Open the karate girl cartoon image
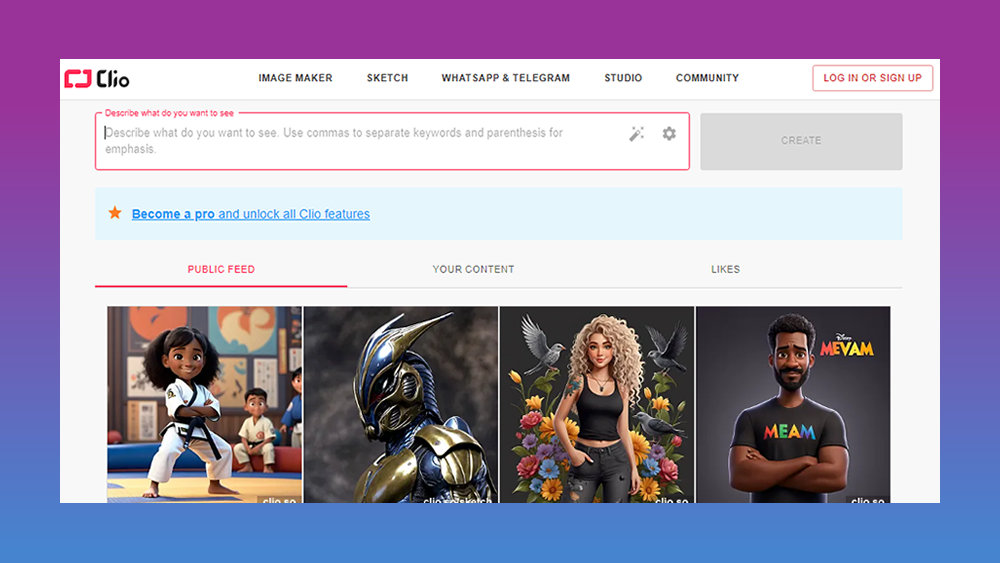Image resolution: width=1000 pixels, height=563 pixels. point(204,404)
